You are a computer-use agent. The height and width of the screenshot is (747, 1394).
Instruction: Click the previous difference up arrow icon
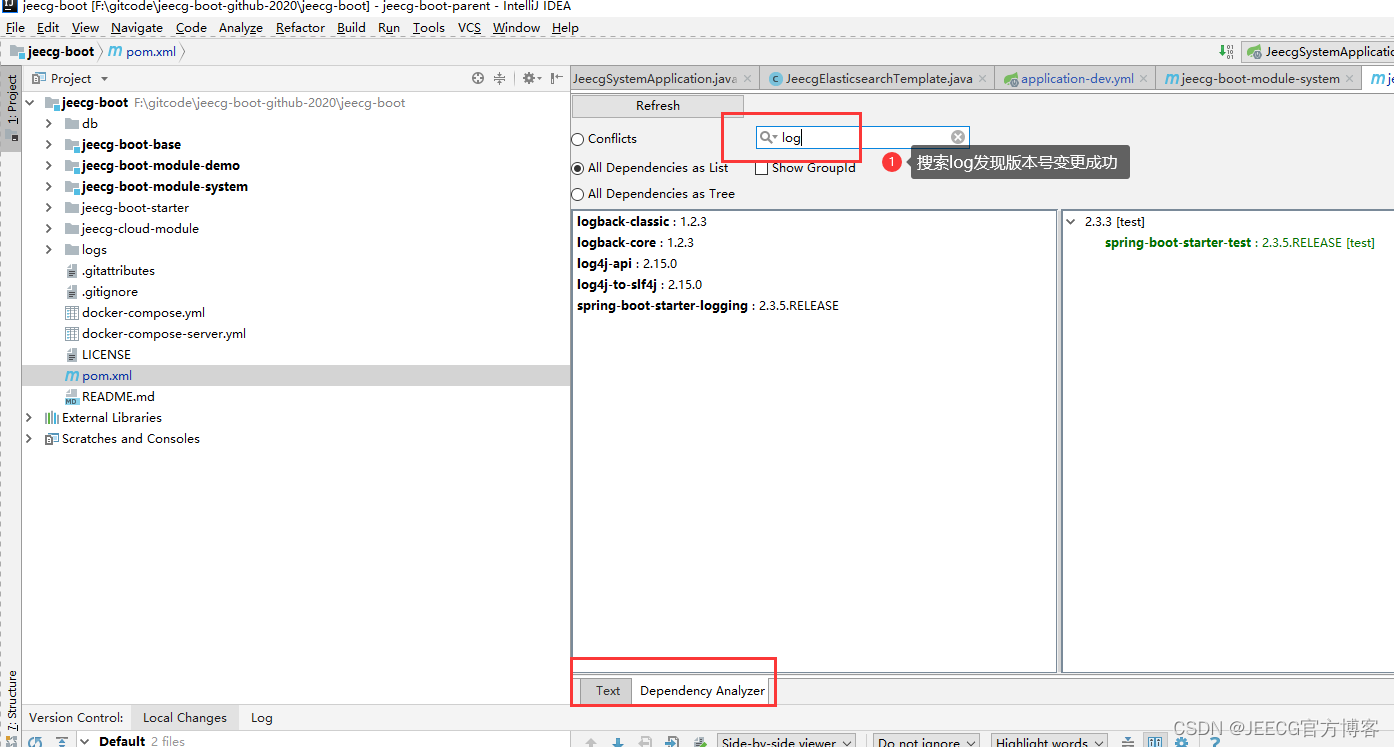[591, 742]
